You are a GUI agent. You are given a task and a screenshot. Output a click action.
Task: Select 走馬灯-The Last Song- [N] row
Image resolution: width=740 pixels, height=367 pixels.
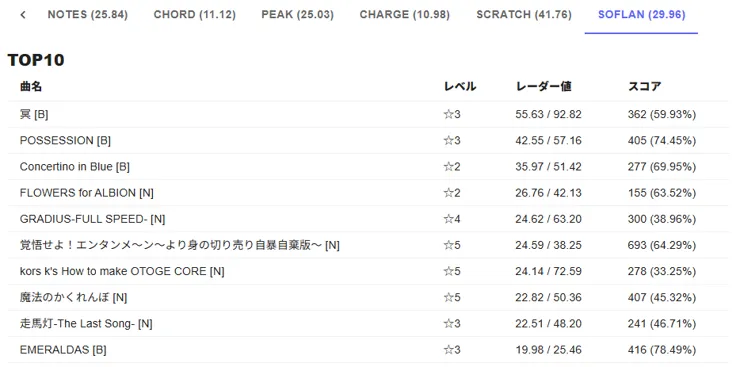368,324
